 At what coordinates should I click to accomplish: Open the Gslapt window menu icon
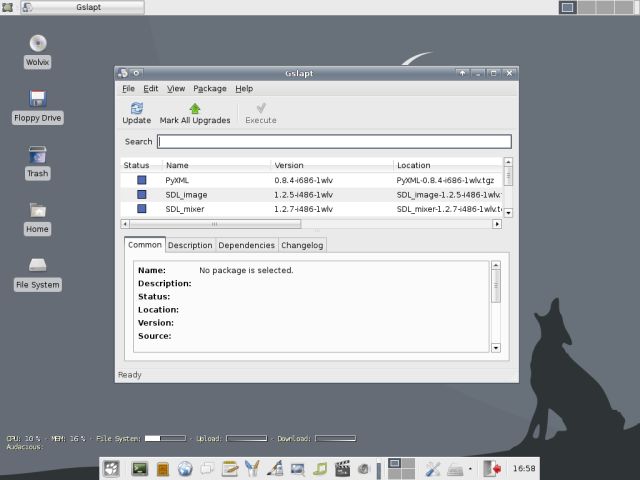(x=123, y=73)
